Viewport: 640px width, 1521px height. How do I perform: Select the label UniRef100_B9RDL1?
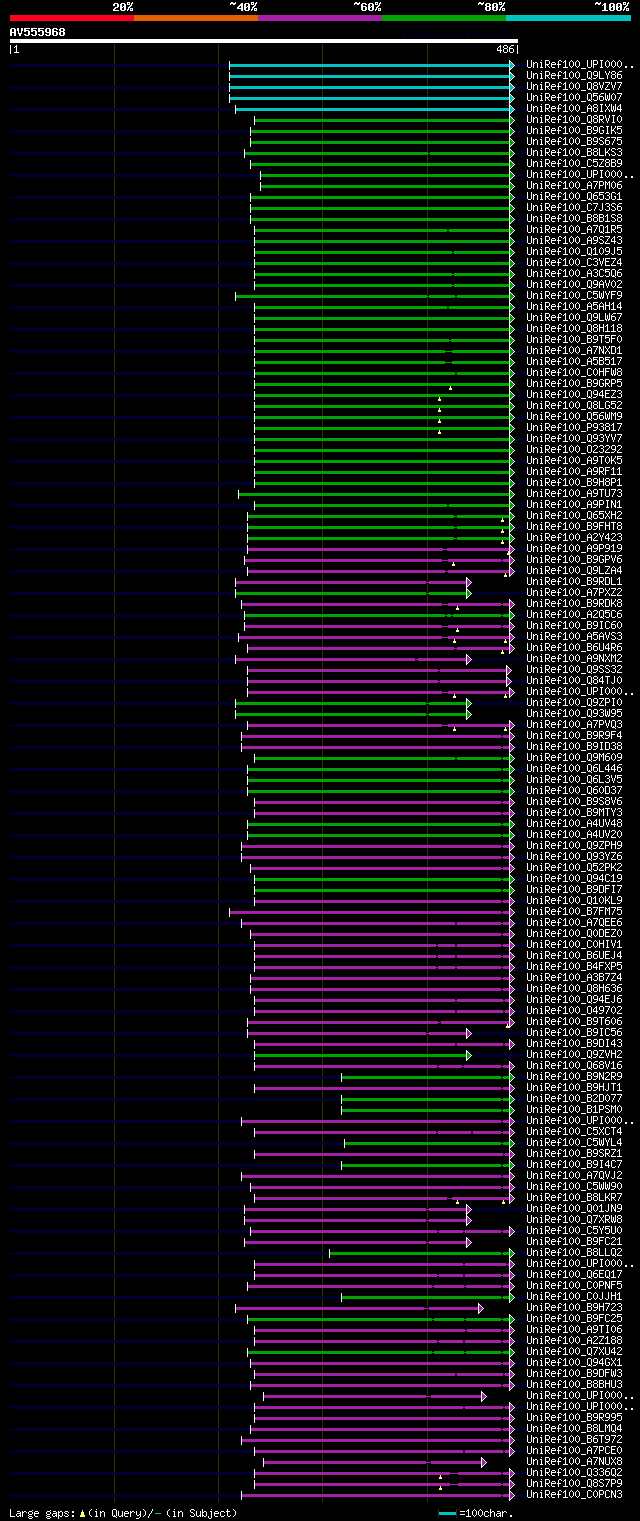point(574,581)
